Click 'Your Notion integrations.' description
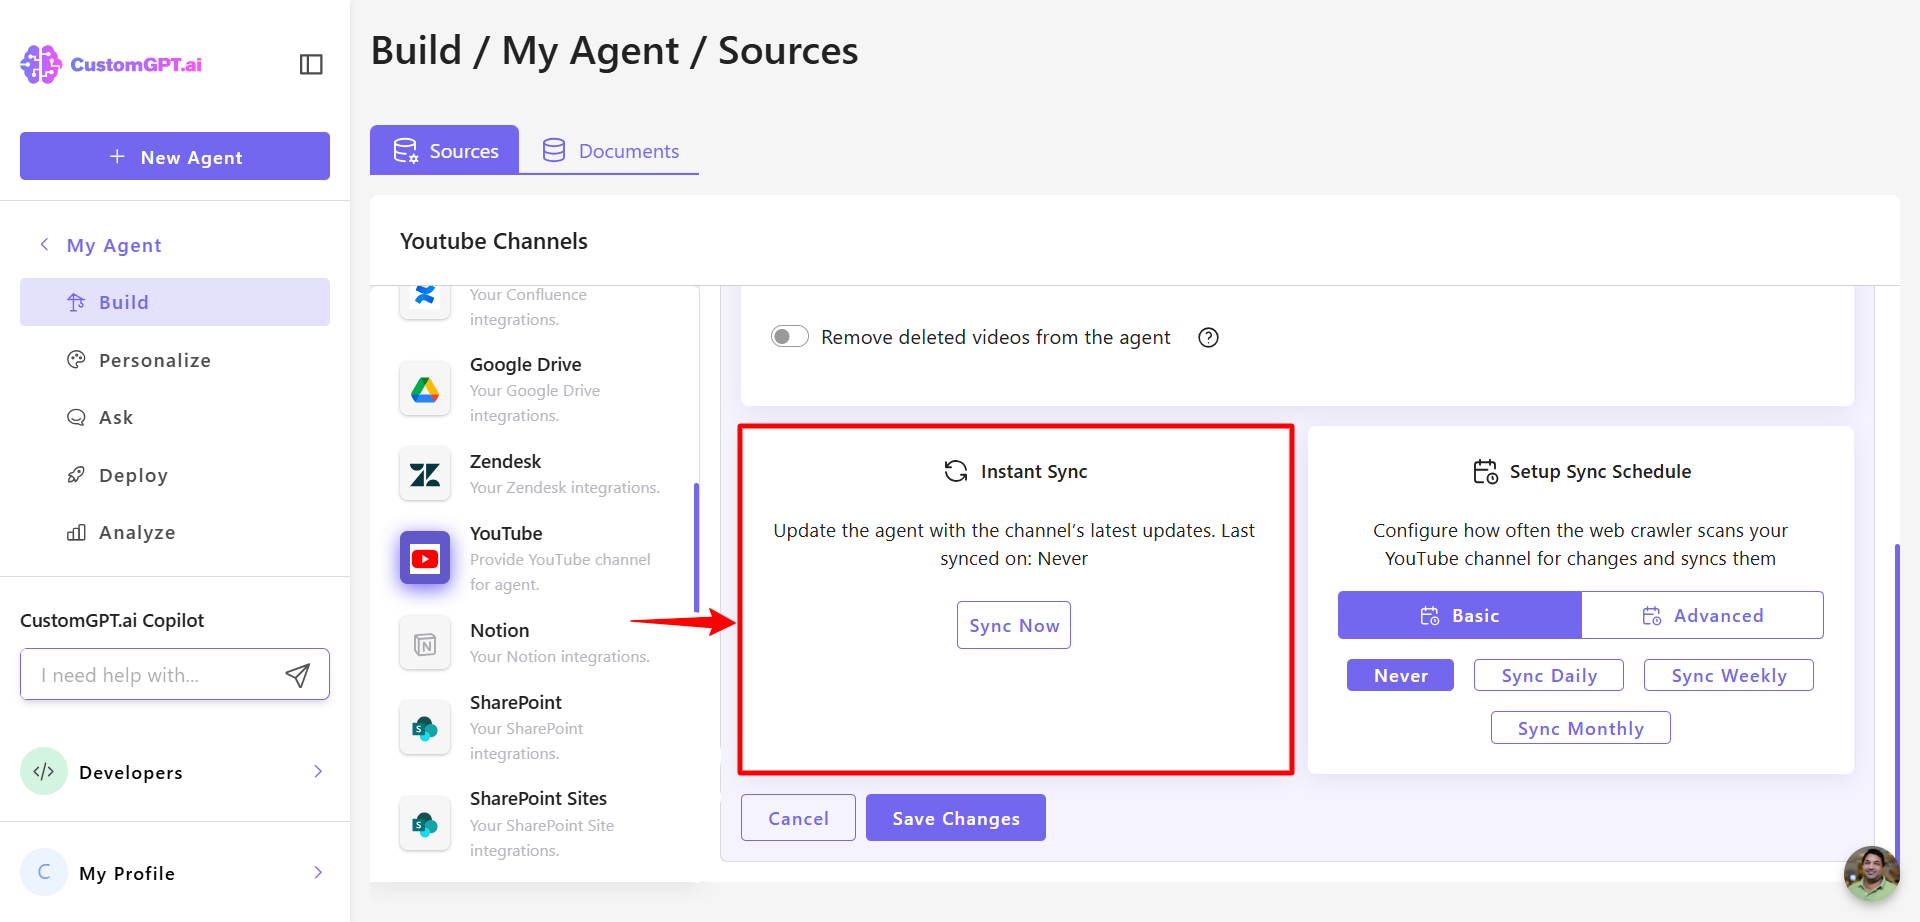 pyautogui.click(x=560, y=657)
